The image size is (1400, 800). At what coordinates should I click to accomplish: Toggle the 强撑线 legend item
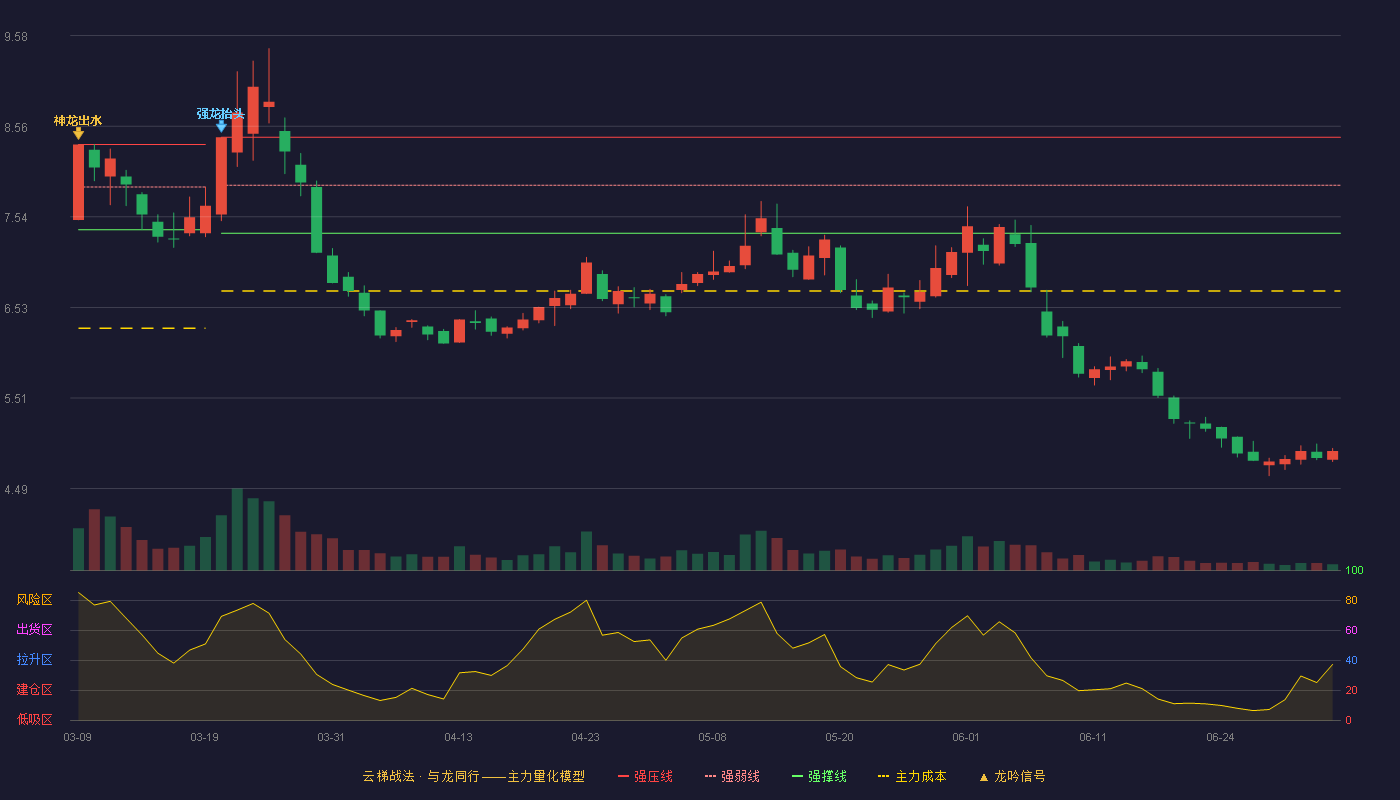[x=819, y=776]
